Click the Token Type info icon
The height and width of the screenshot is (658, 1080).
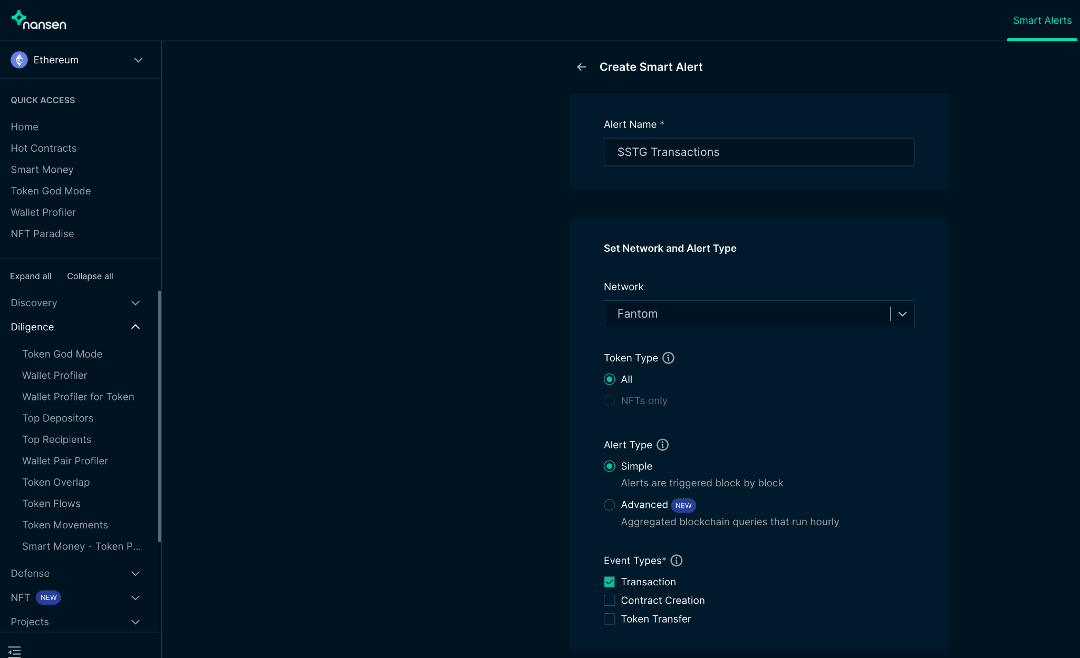click(x=669, y=358)
